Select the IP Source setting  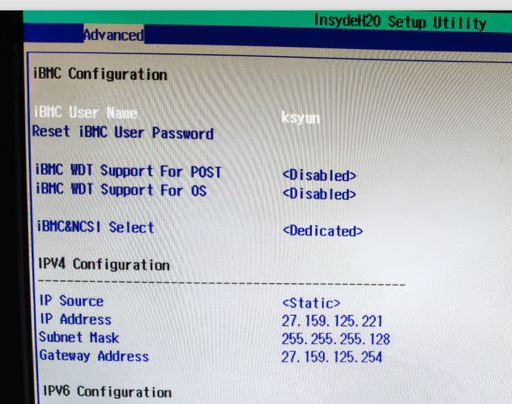coord(72,301)
